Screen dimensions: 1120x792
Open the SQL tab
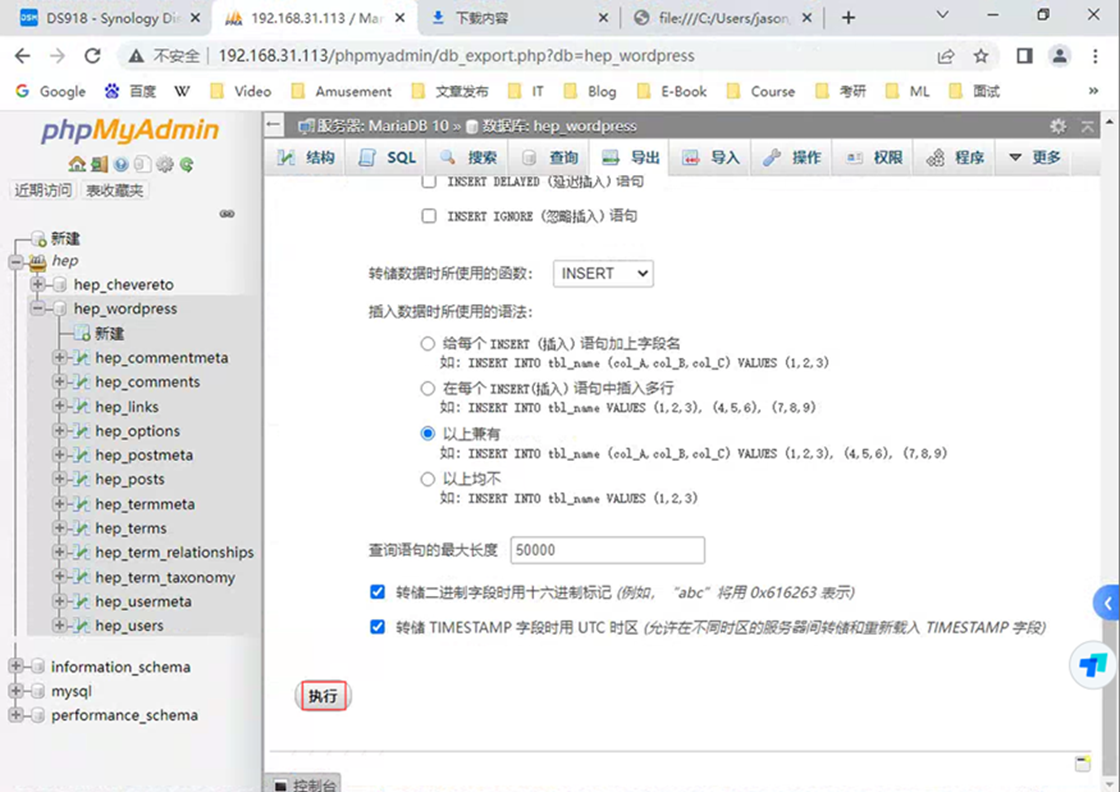click(387, 158)
